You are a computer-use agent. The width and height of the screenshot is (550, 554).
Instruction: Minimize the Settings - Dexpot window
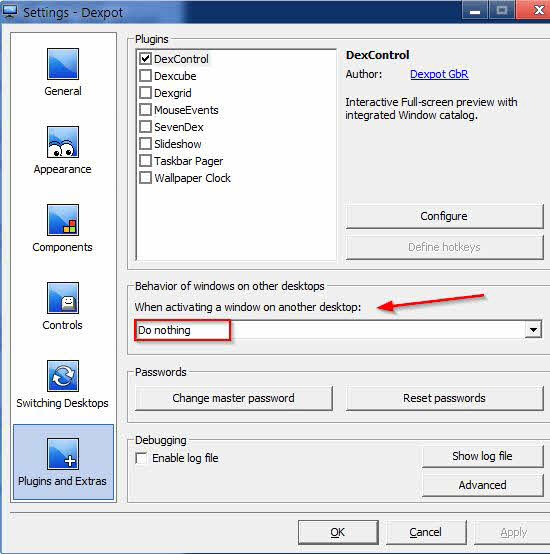tap(475, 11)
